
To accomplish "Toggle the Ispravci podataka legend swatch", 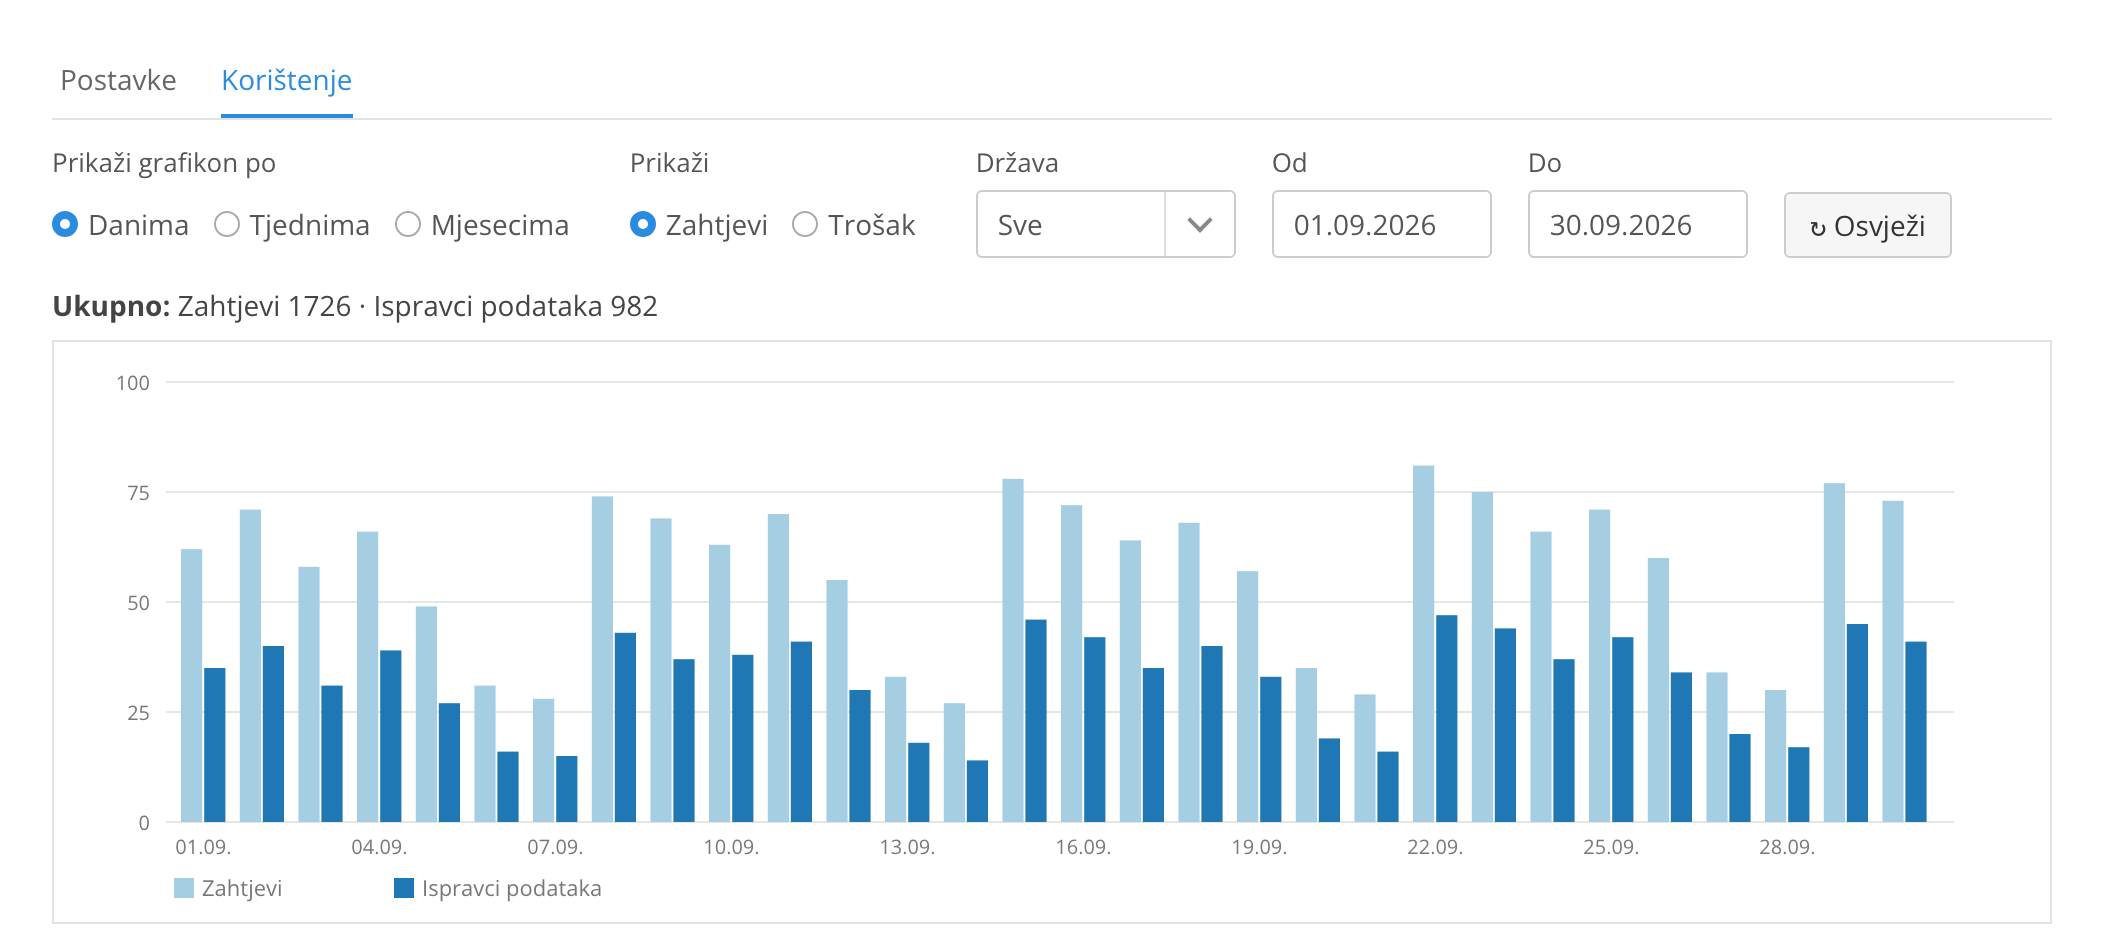I will tap(404, 888).
